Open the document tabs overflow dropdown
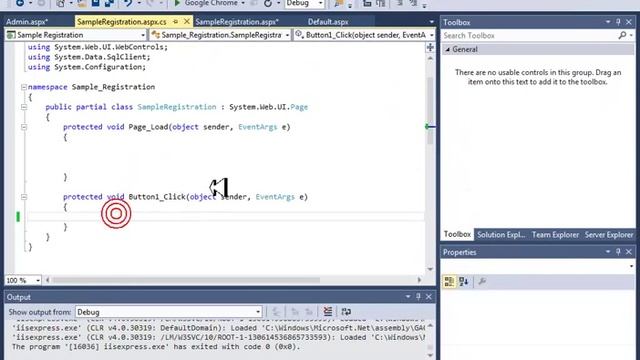 point(431,22)
